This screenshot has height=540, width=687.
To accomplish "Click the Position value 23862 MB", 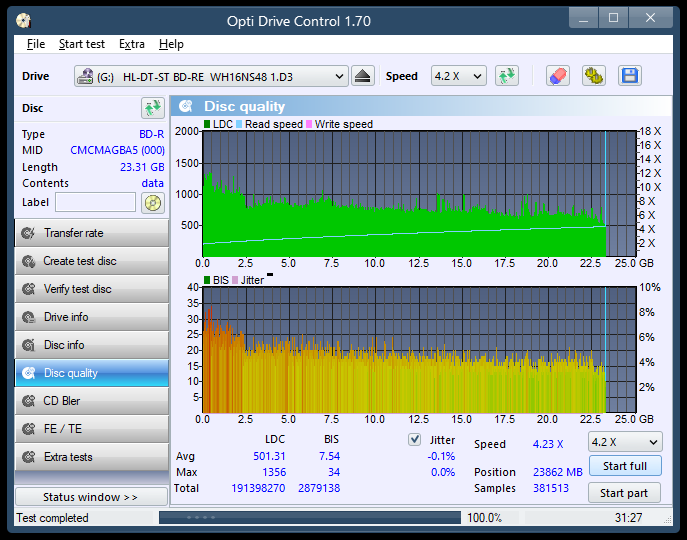I will point(558,472).
